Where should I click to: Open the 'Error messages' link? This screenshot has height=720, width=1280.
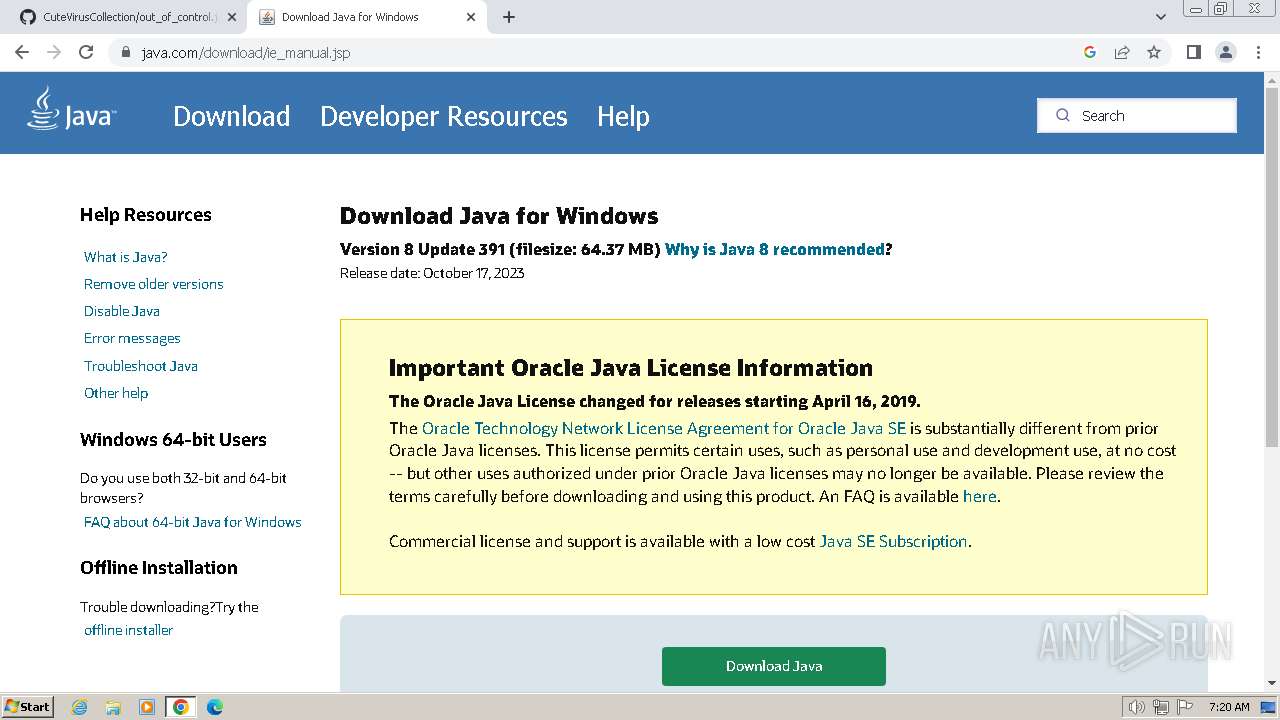(x=132, y=338)
